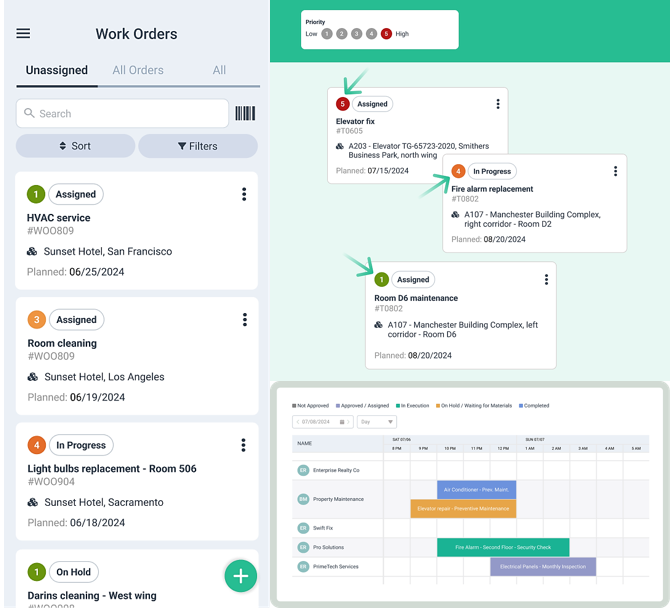Viewport: 670px width, 611px height.
Task: Open the Sort options
Action: click(75, 146)
